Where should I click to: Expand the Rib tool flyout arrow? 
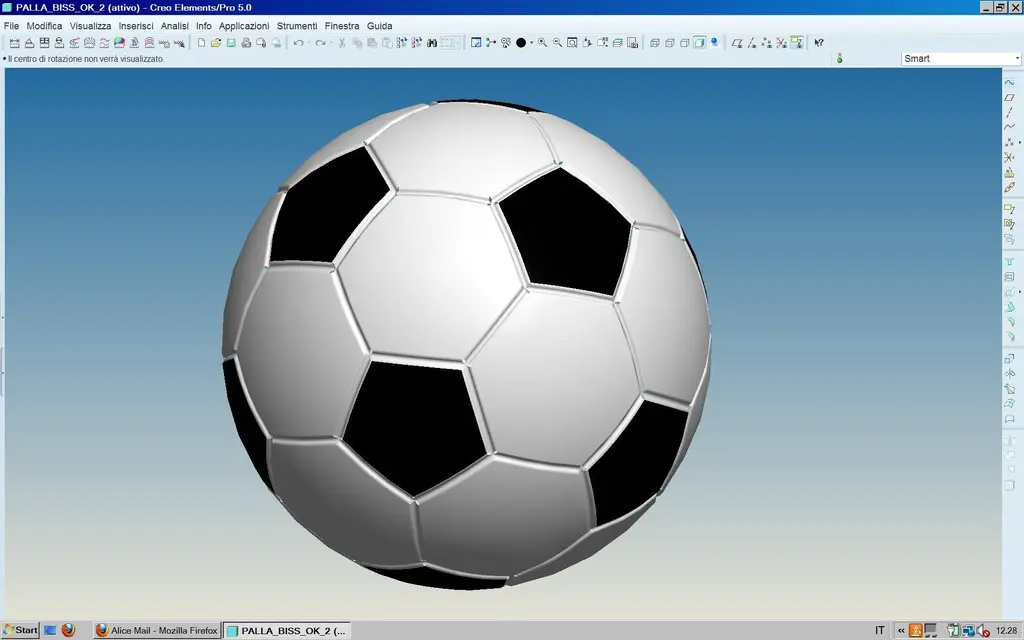click(1019, 292)
